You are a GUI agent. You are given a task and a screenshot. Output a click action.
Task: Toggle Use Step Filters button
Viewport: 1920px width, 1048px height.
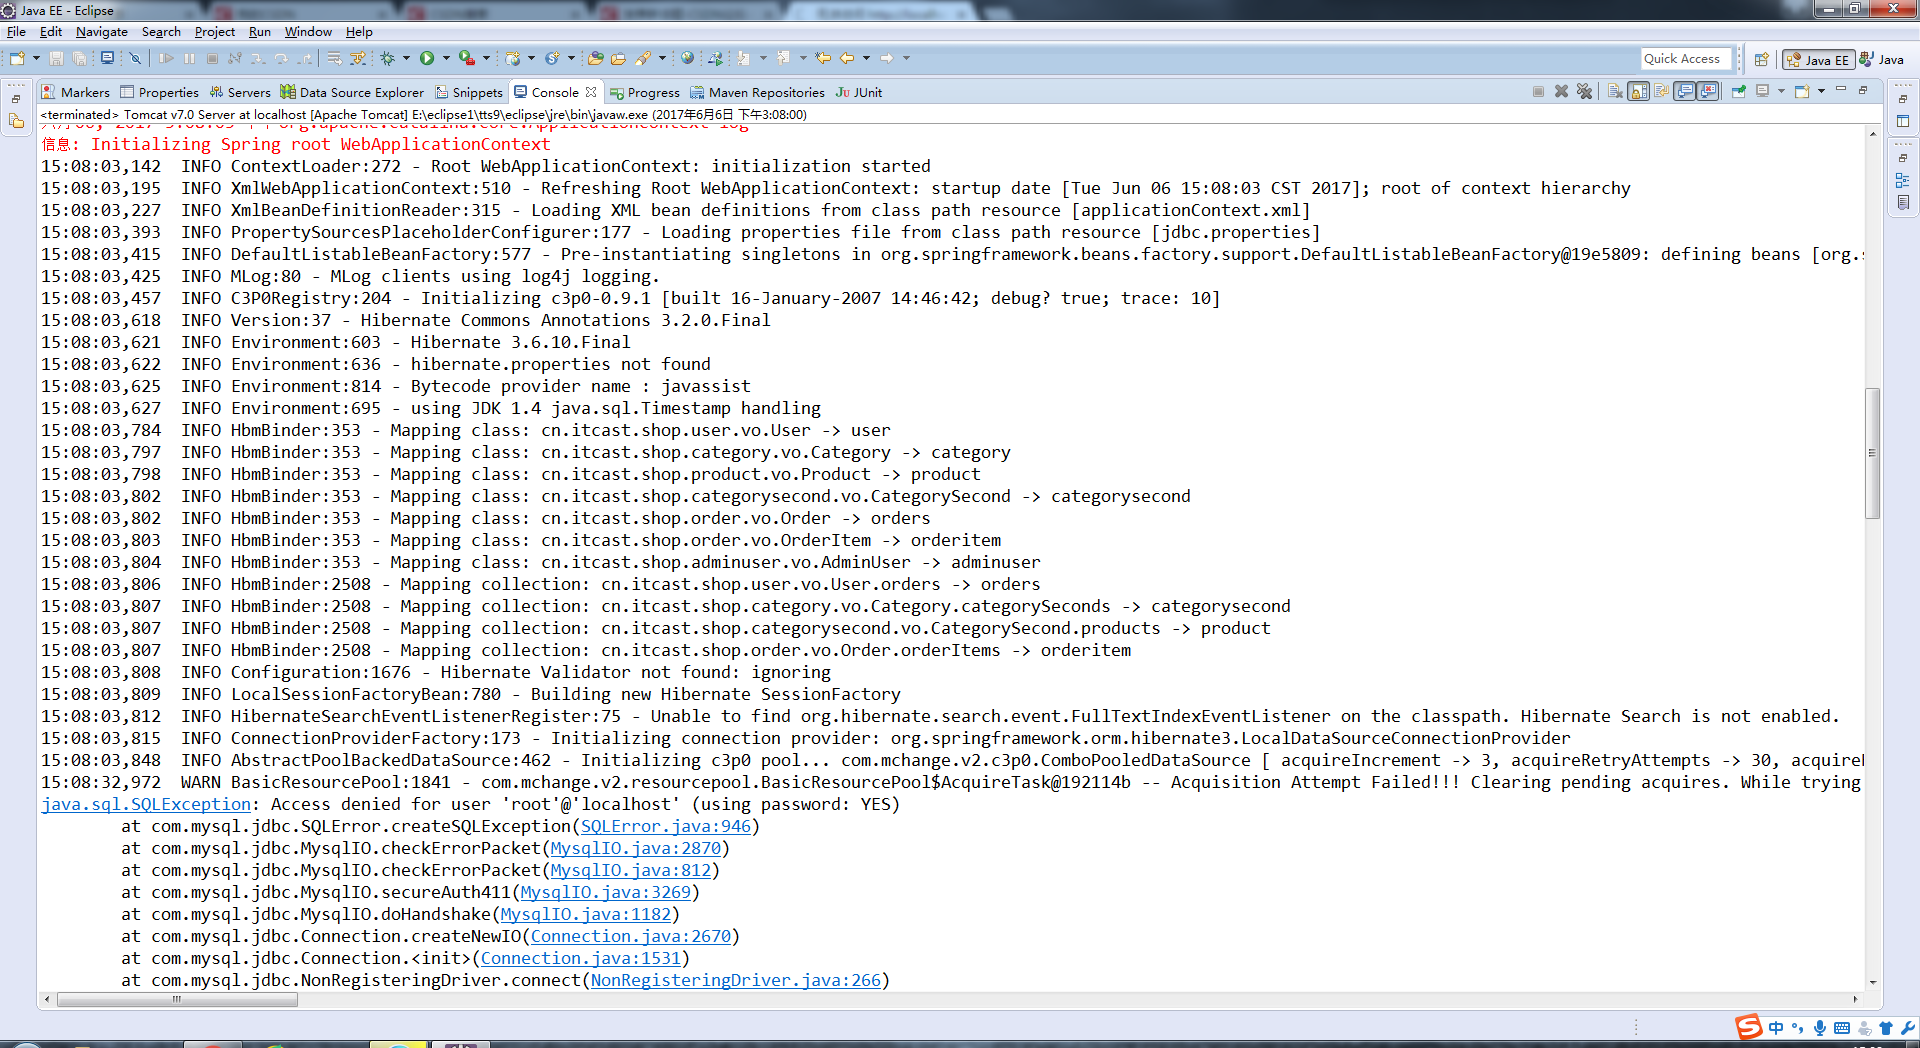click(357, 58)
